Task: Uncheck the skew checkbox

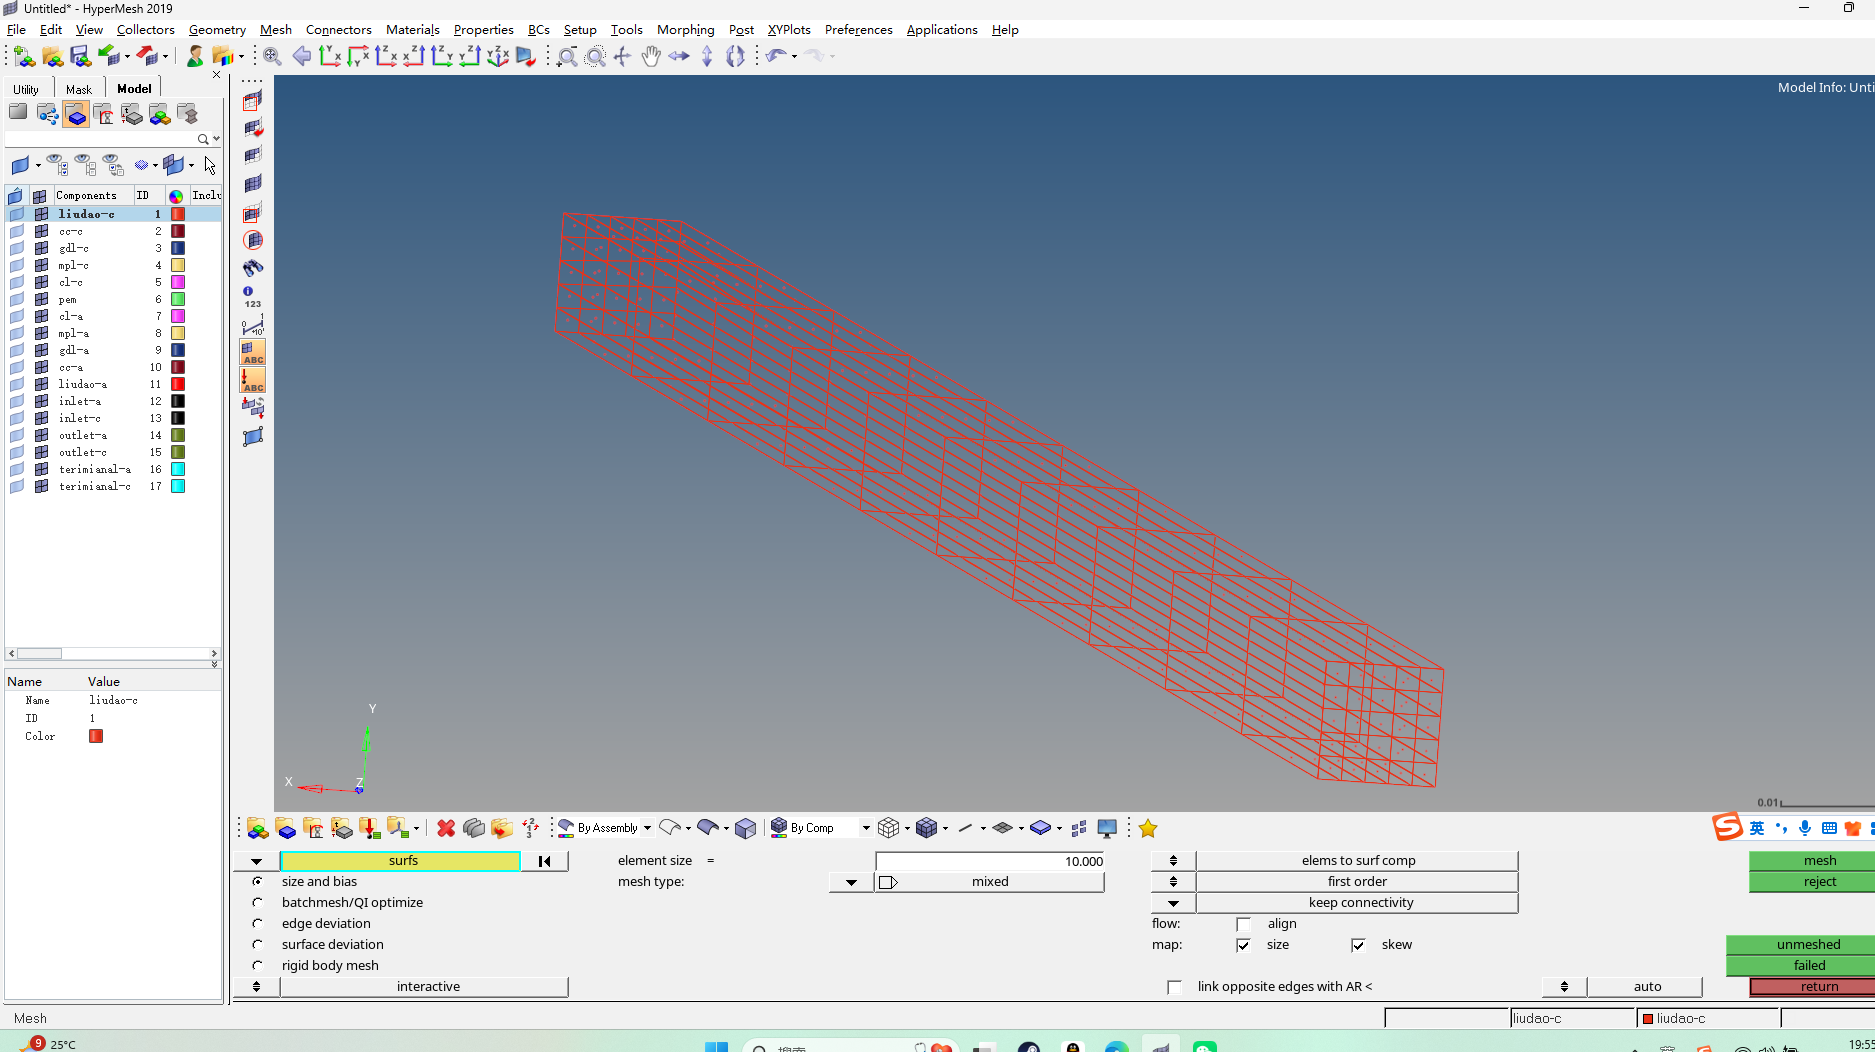Action: coord(1359,945)
